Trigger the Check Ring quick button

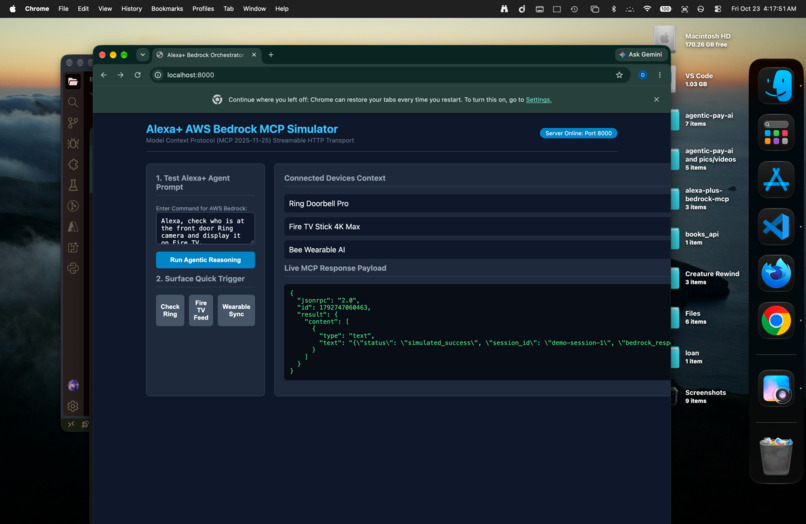pos(170,311)
